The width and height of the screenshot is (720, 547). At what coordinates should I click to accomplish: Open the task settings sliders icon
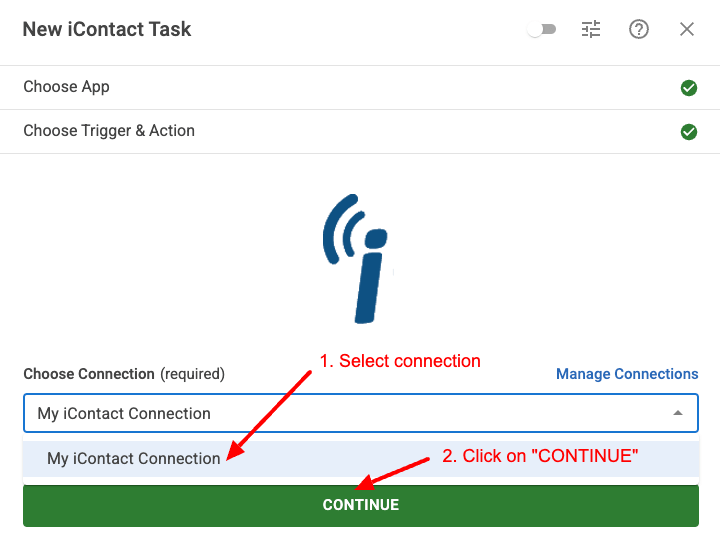[591, 29]
